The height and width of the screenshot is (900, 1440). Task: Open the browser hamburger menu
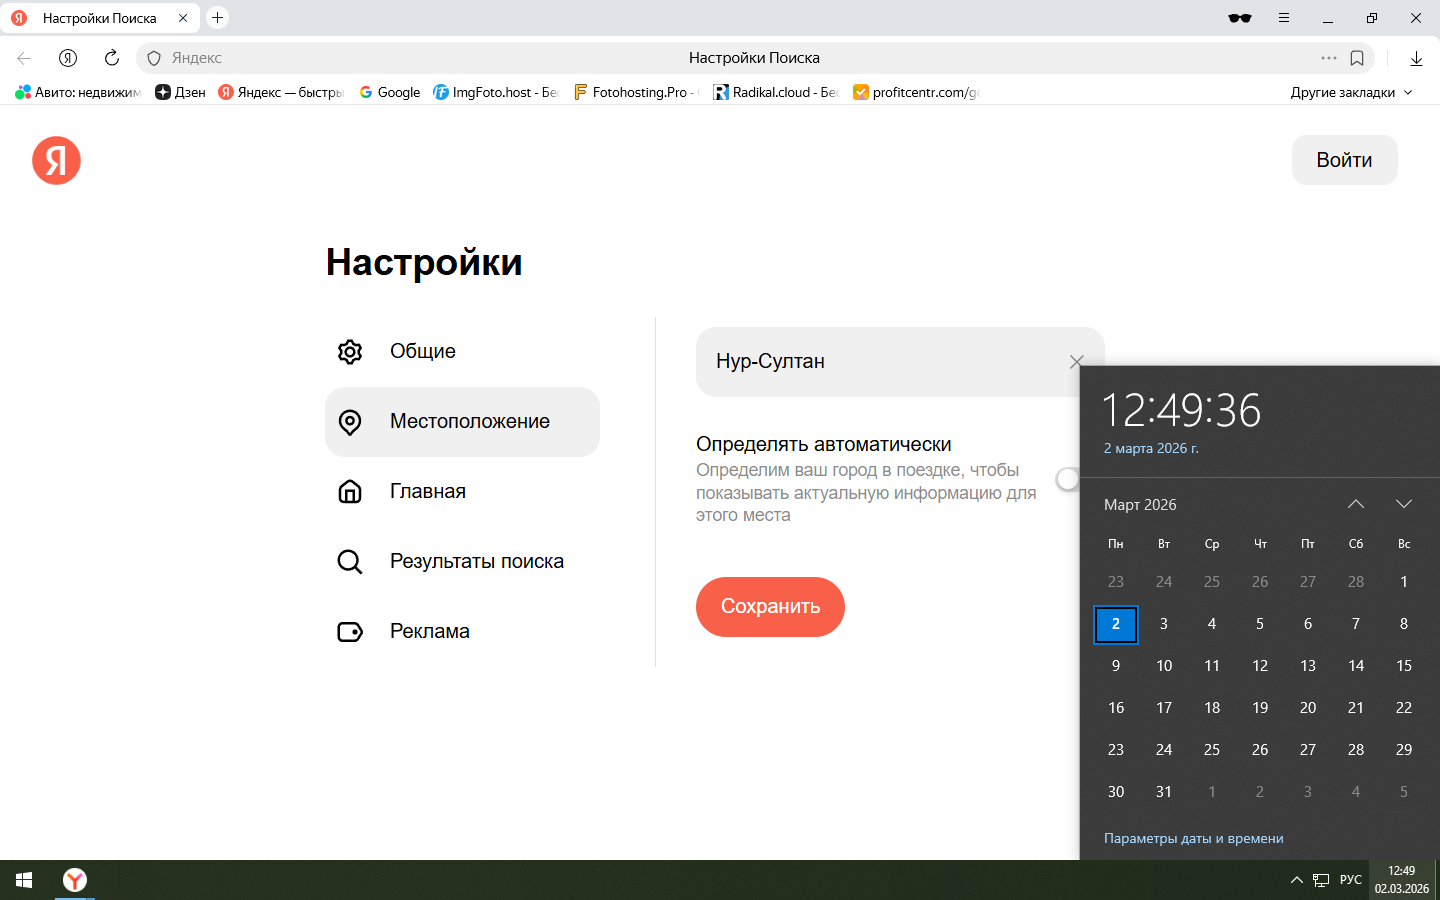coord(1284,18)
